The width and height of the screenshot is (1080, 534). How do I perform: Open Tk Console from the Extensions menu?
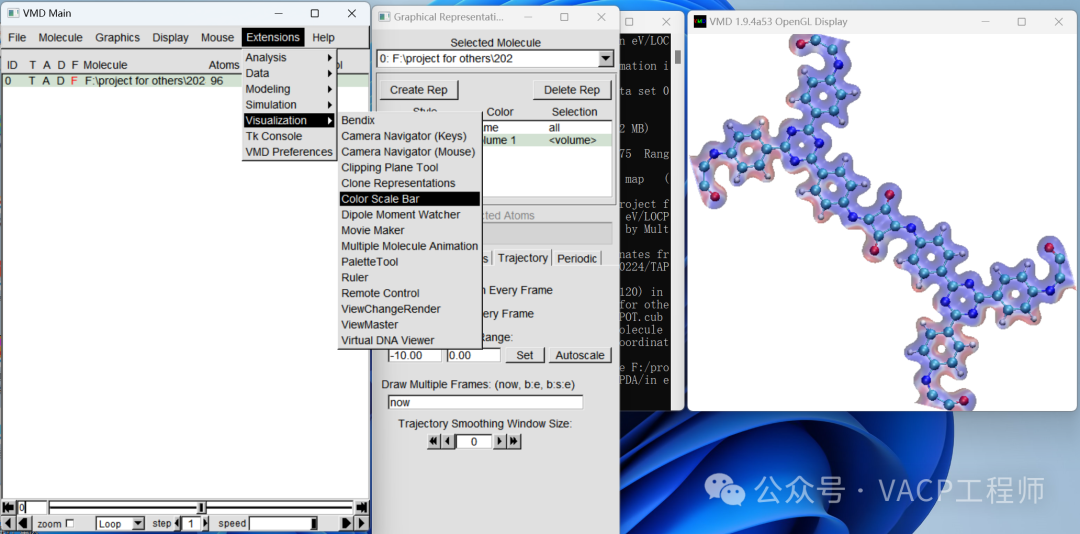point(289,136)
